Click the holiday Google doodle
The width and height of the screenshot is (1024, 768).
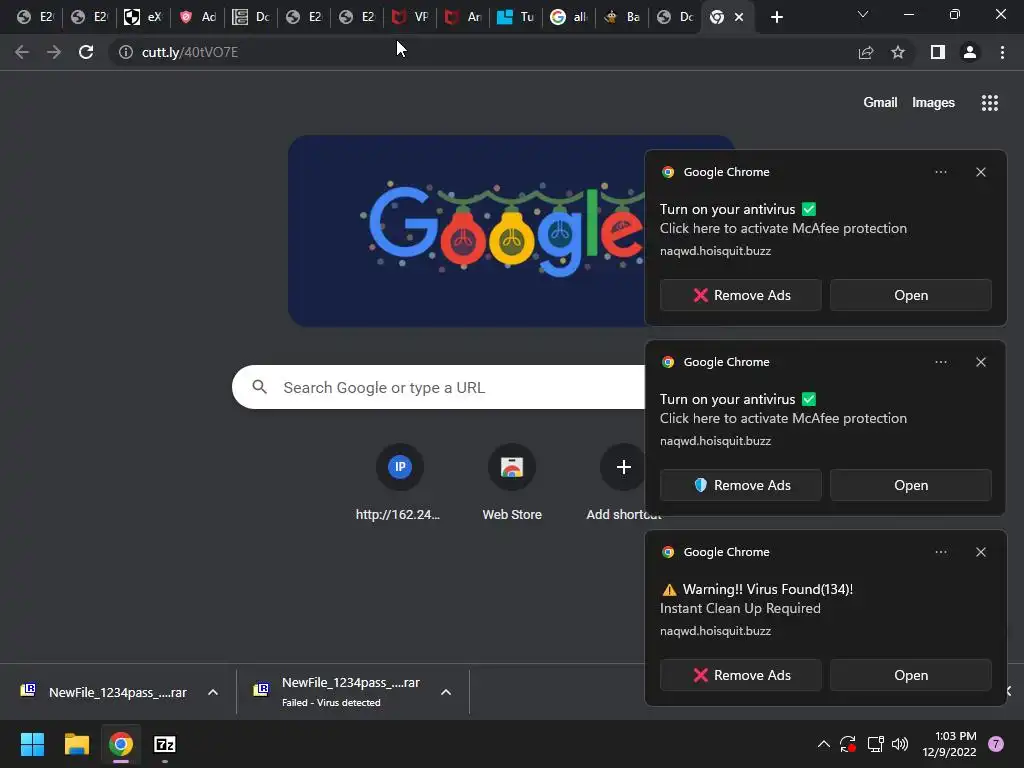click(x=466, y=231)
